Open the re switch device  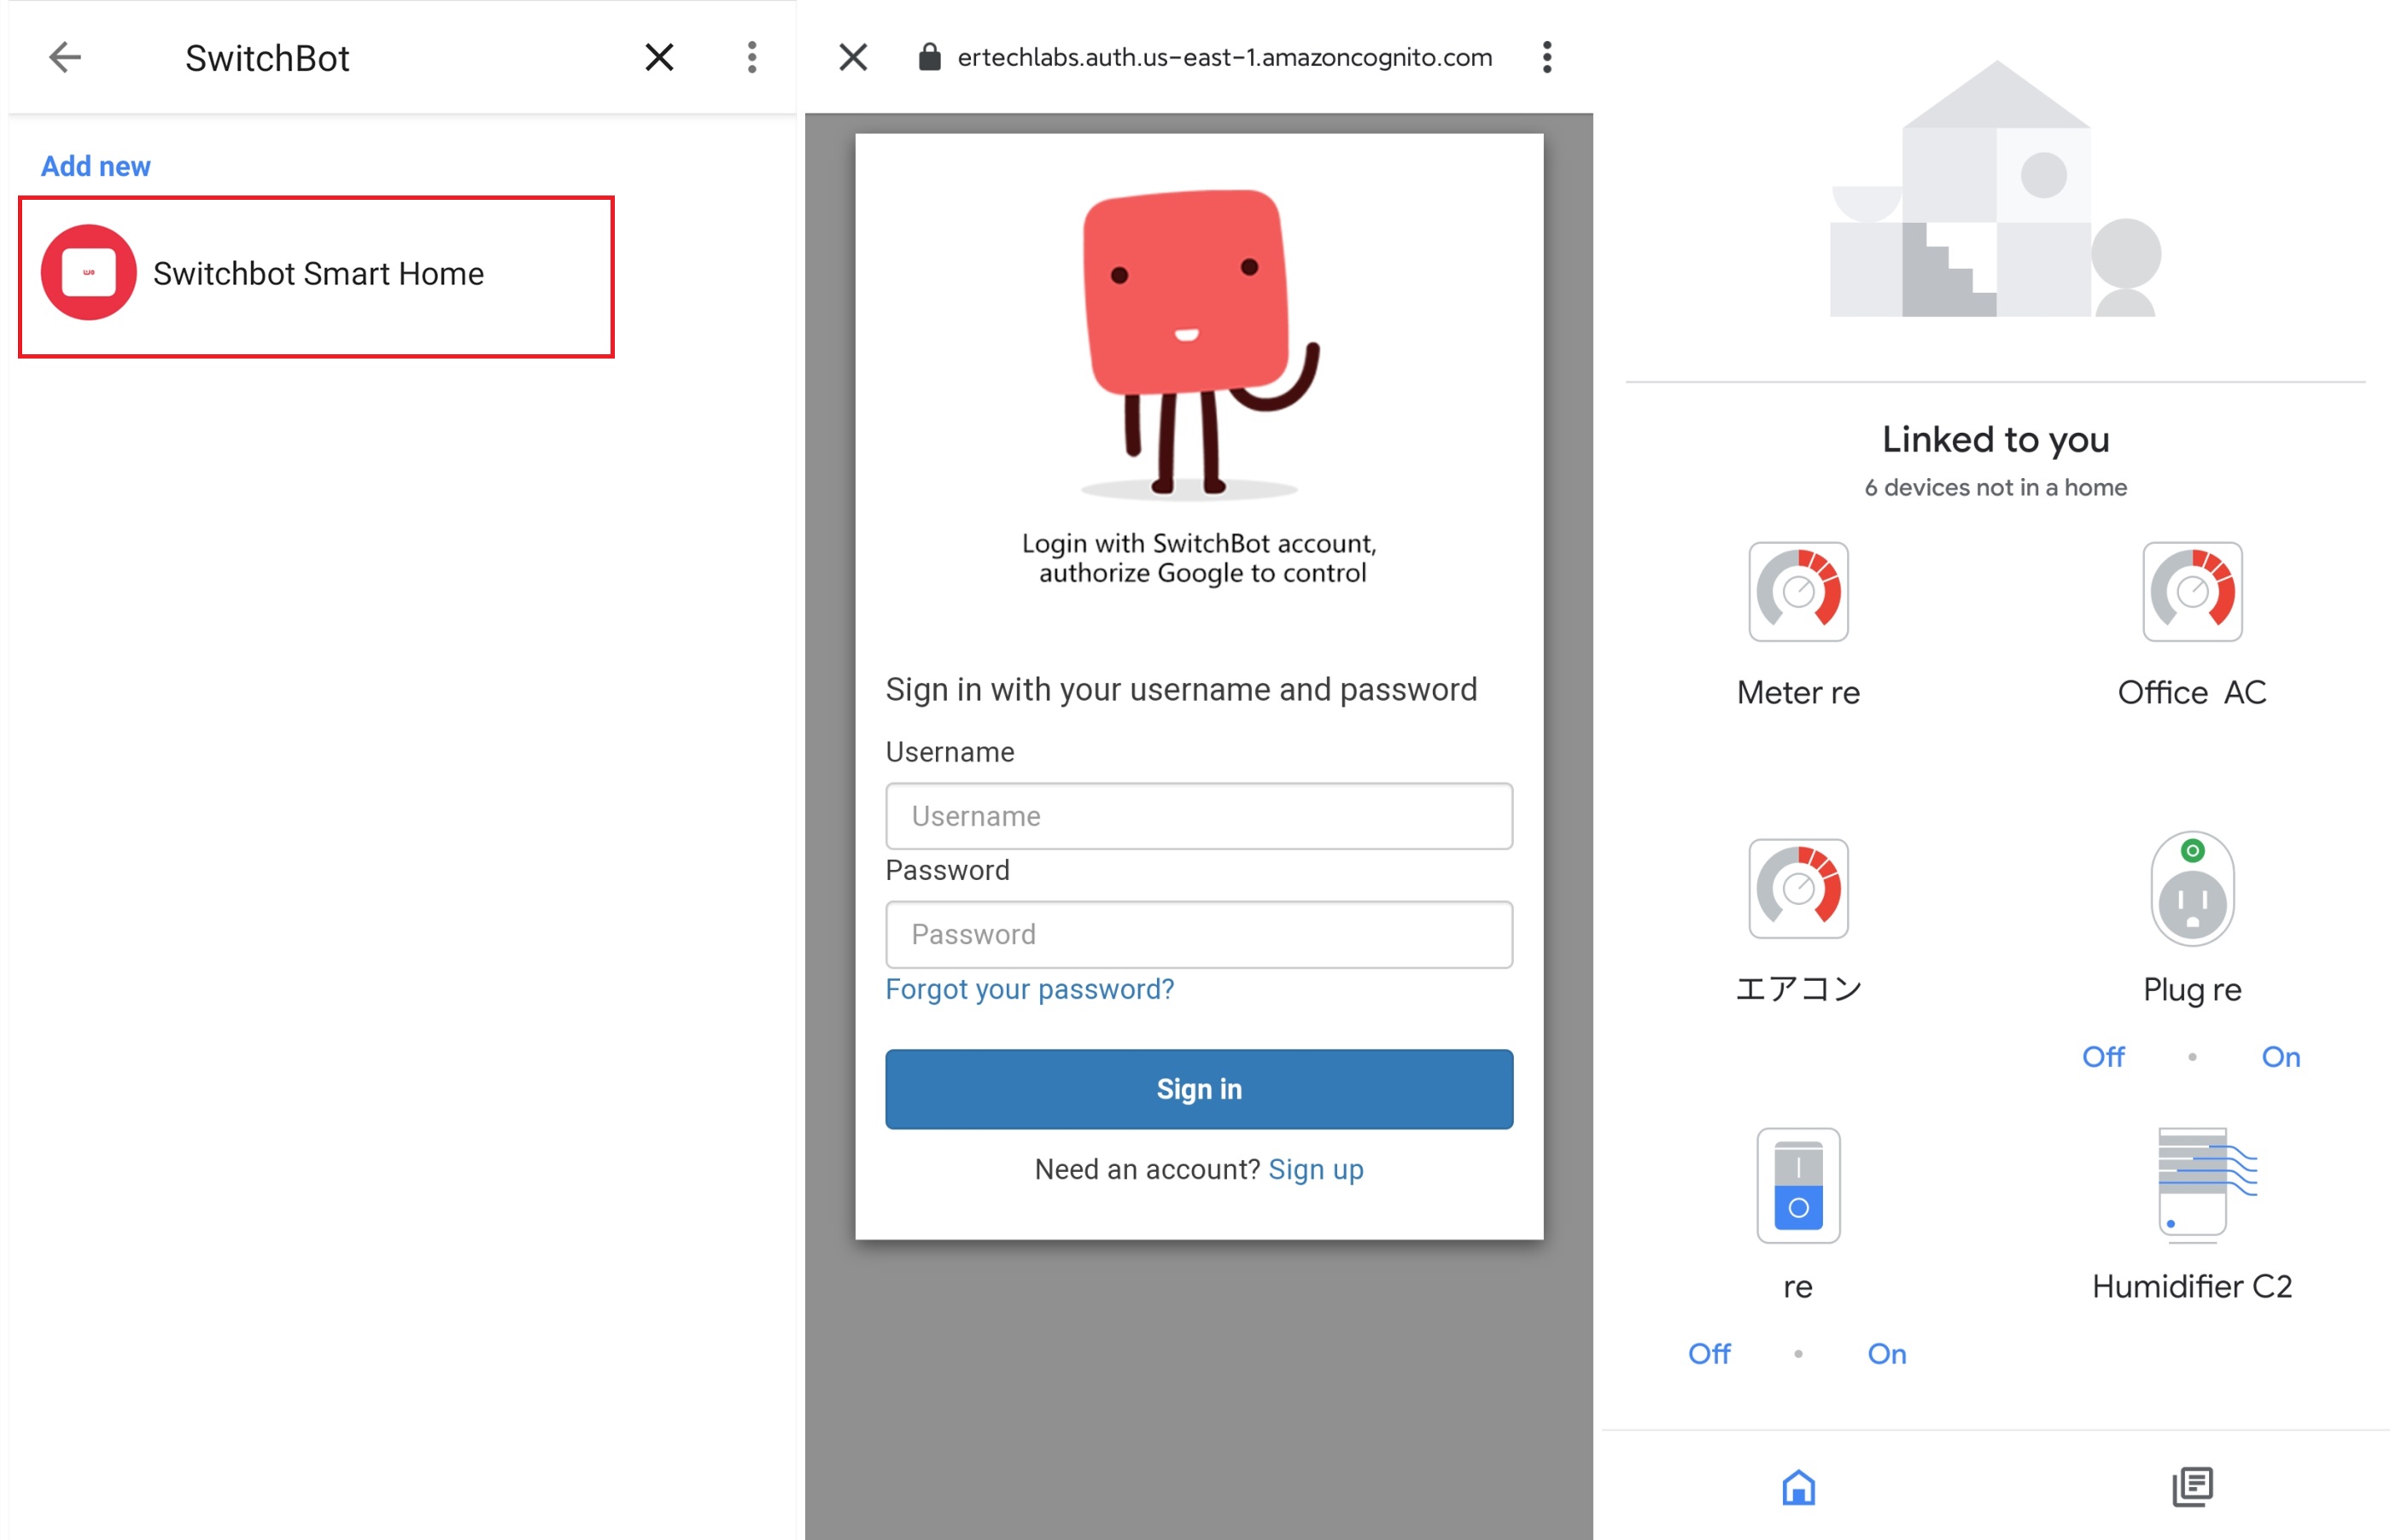point(1798,1186)
